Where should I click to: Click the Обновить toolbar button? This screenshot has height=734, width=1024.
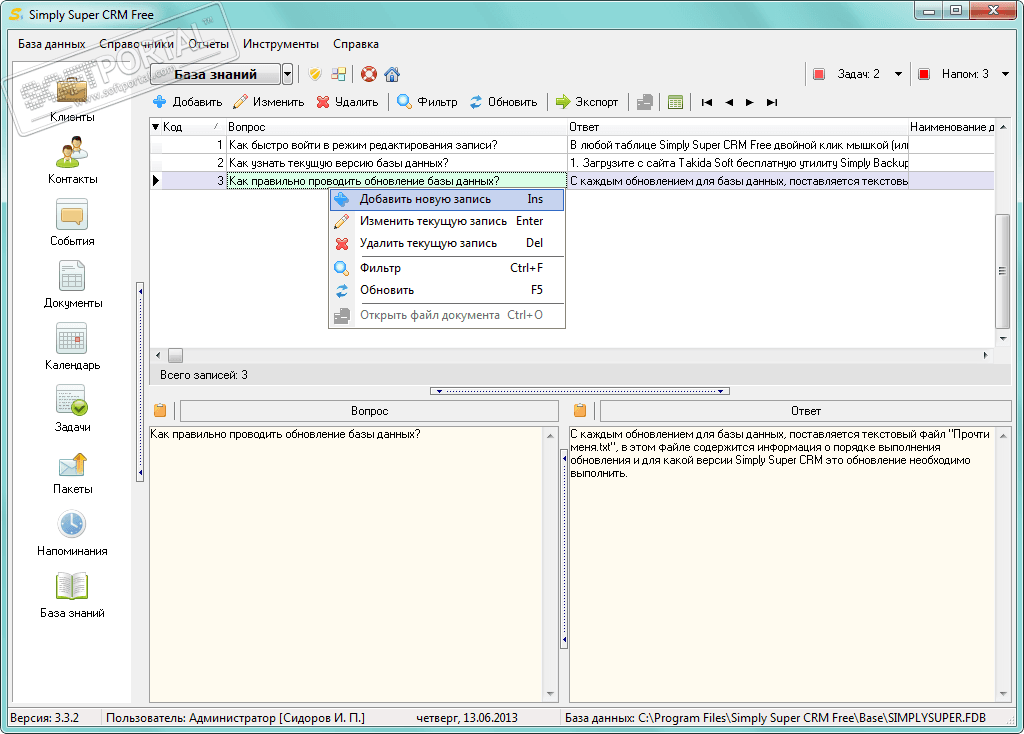504,102
